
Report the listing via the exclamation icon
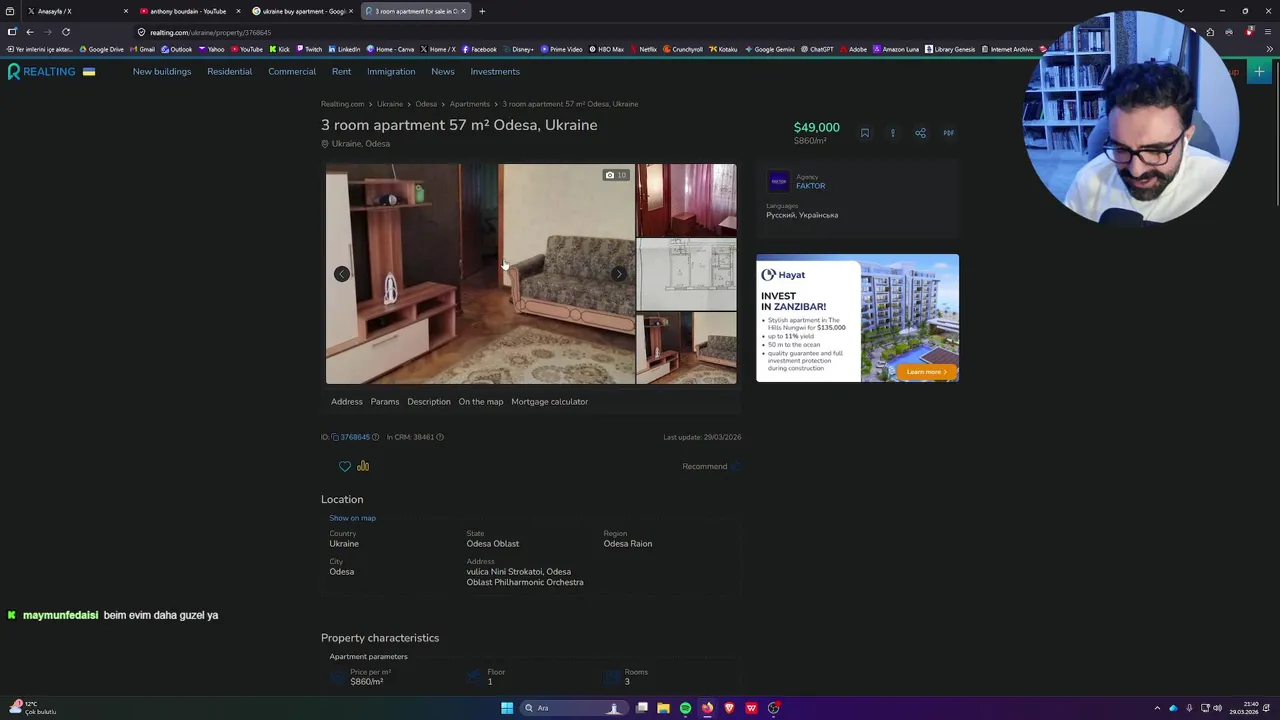click(x=893, y=133)
